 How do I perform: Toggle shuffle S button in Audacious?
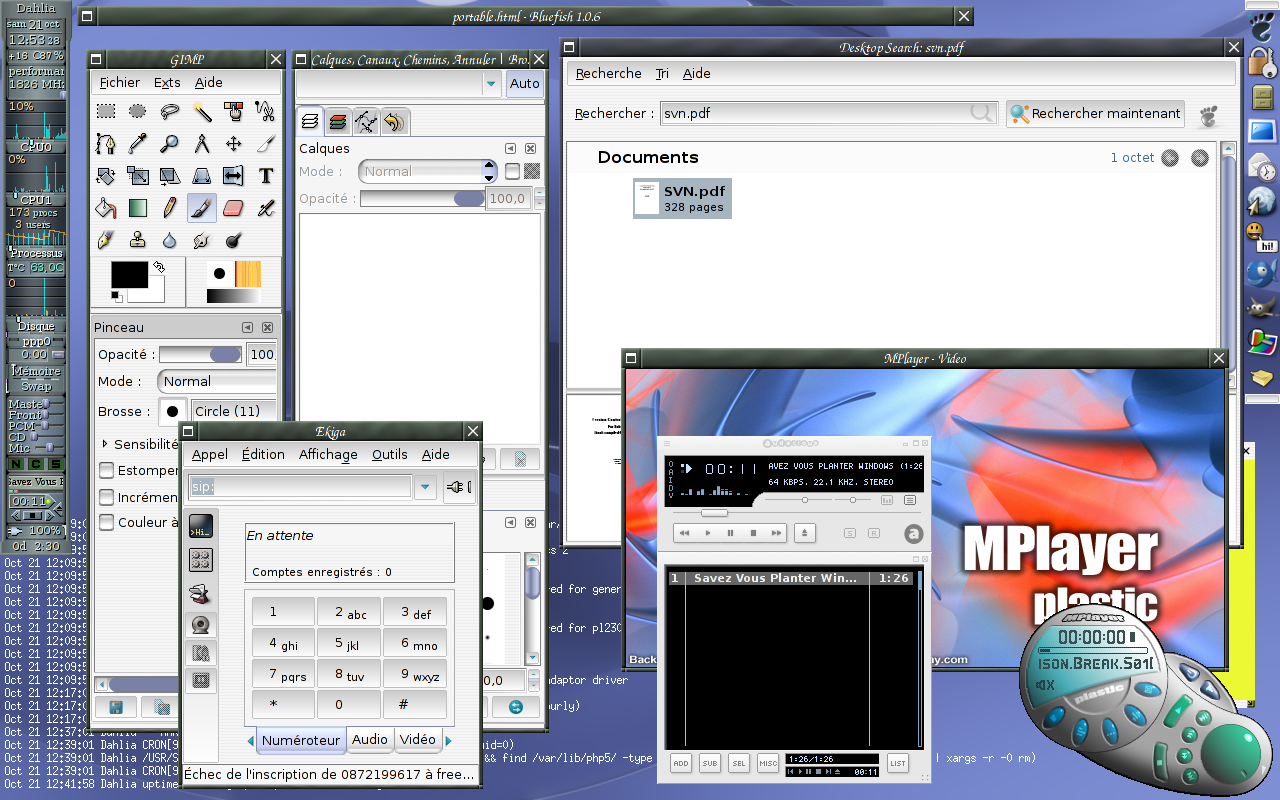pos(850,533)
